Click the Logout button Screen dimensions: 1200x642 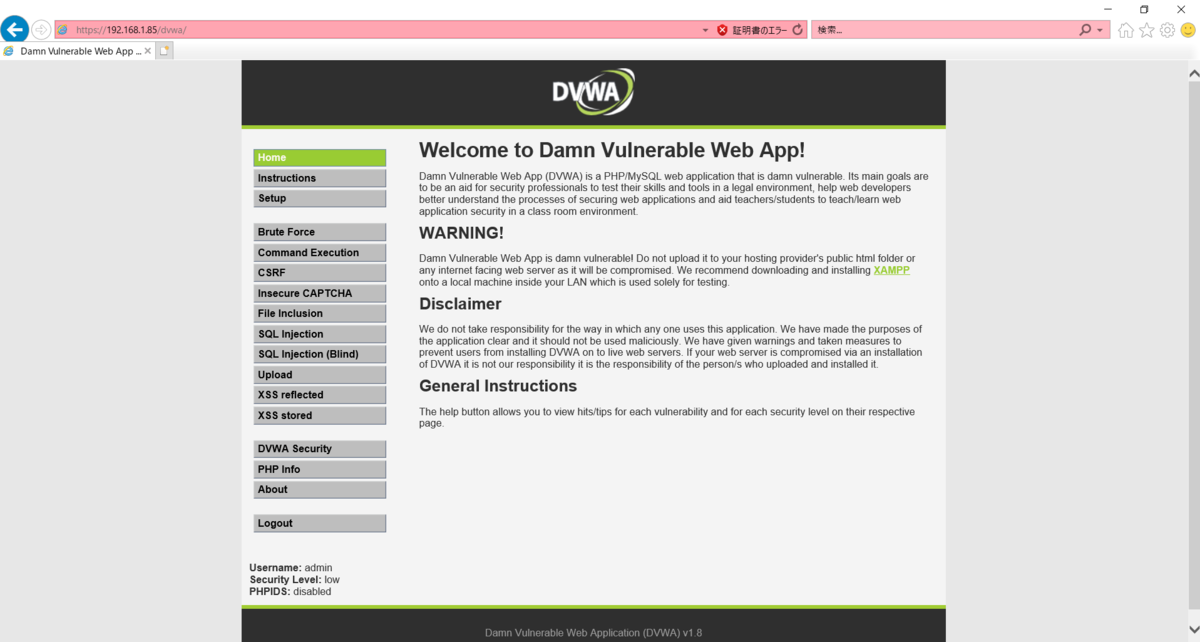coord(319,523)
